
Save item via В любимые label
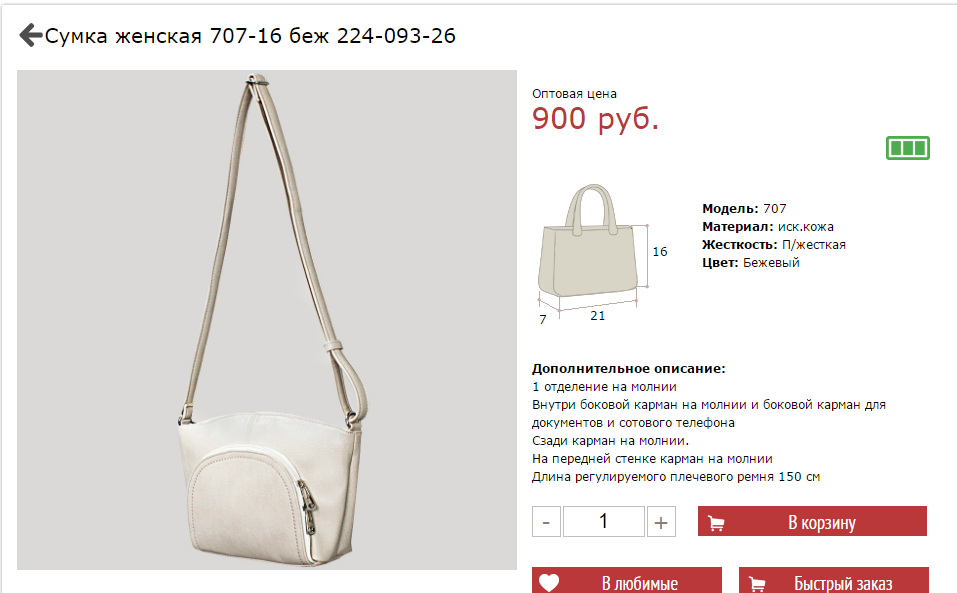pyautogui.click(x=640, y=584)
